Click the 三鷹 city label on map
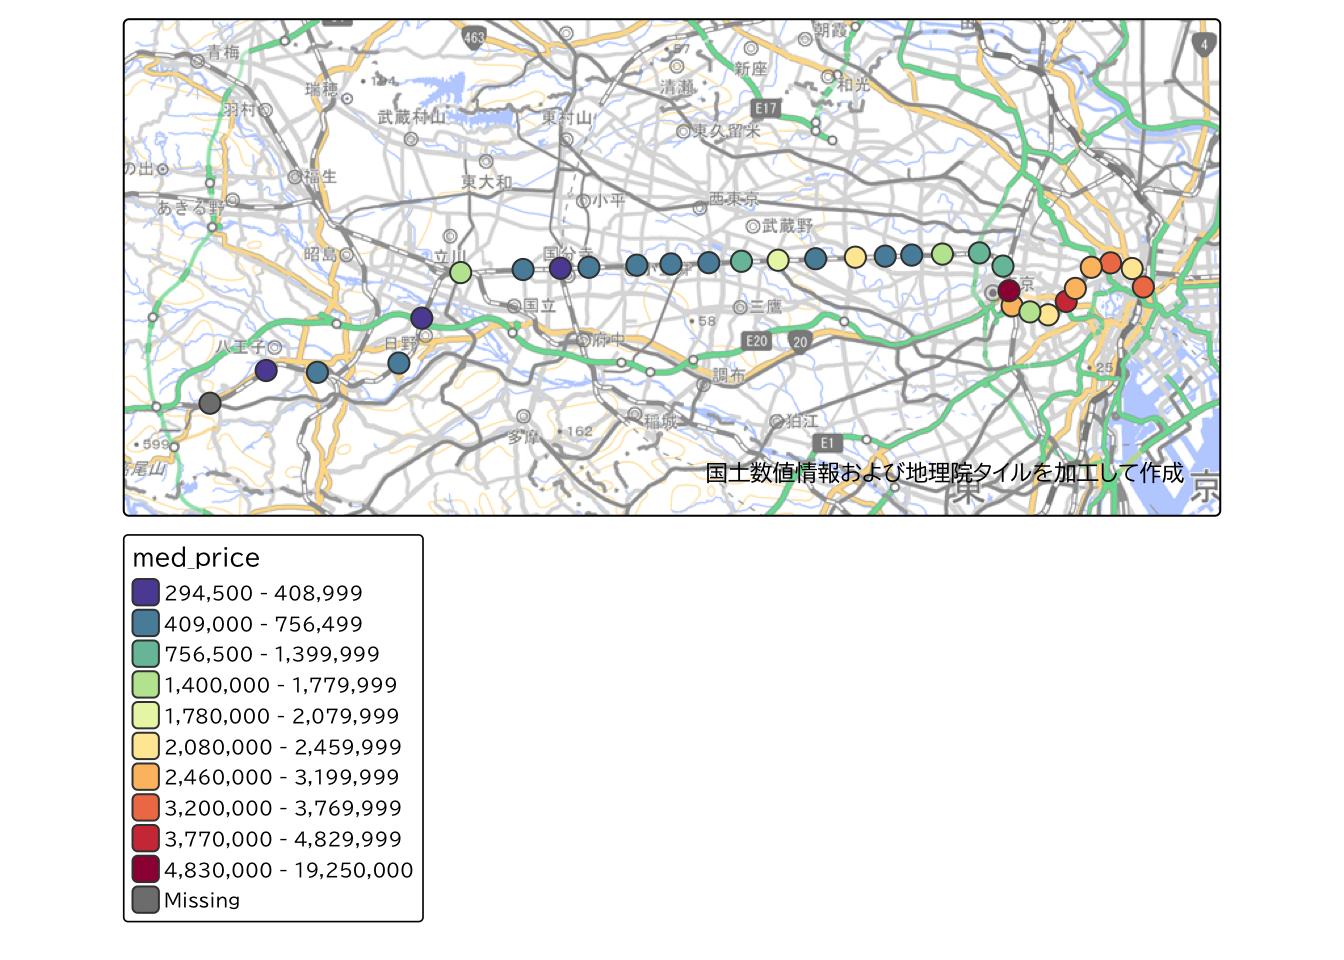 click(x=766, y=306)
